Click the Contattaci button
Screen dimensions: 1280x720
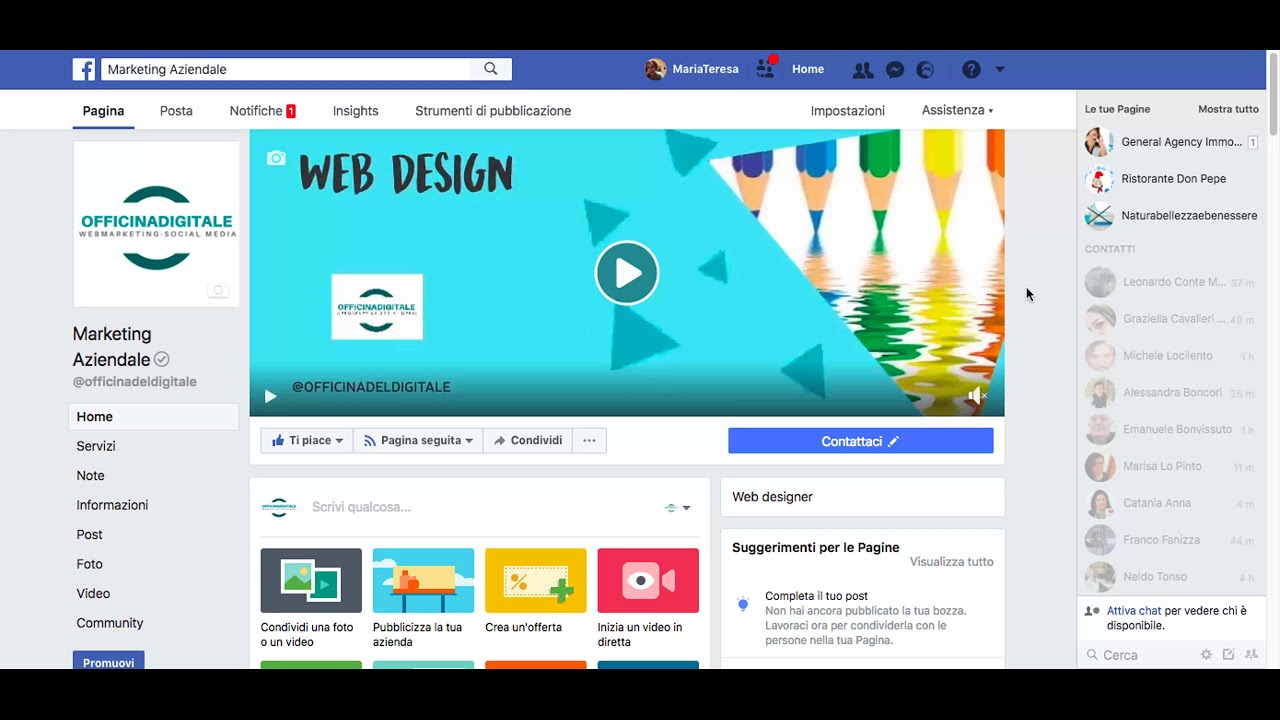tap(861, 441)
